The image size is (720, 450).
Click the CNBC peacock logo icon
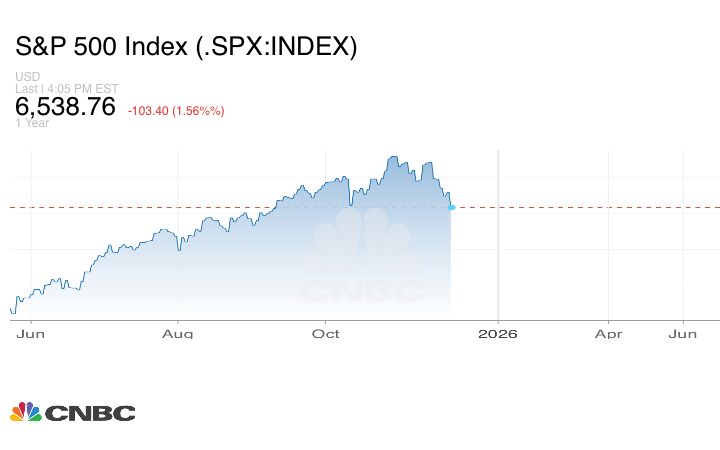pyautogui.click(x=25, y=412)
